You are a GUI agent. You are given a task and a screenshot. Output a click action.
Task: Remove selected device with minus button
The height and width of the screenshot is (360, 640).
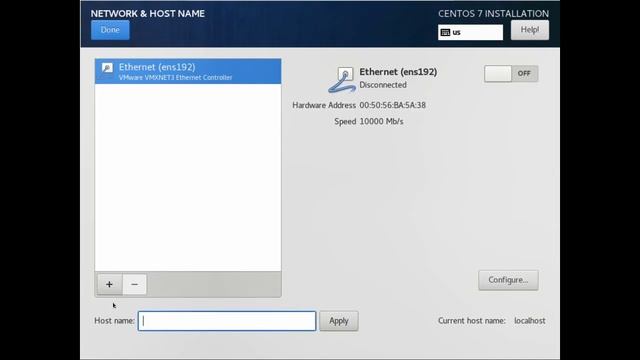pos(134,284)
